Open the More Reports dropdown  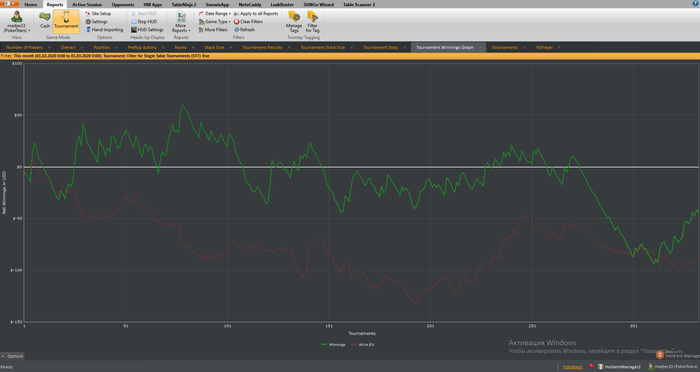coord(181,22)
